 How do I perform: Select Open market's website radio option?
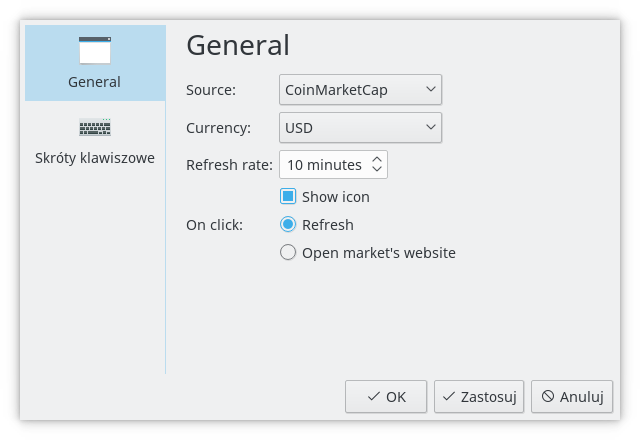(288, 252)
